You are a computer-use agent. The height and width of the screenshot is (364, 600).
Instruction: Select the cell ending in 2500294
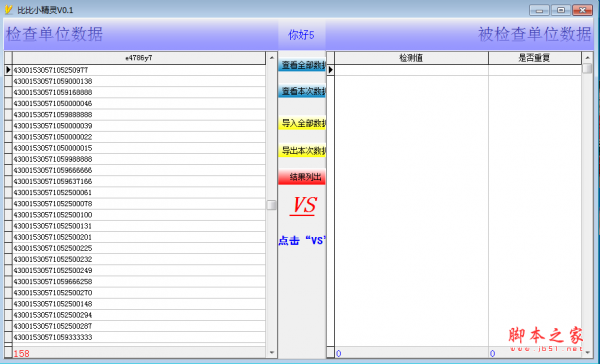coord(139,315)
